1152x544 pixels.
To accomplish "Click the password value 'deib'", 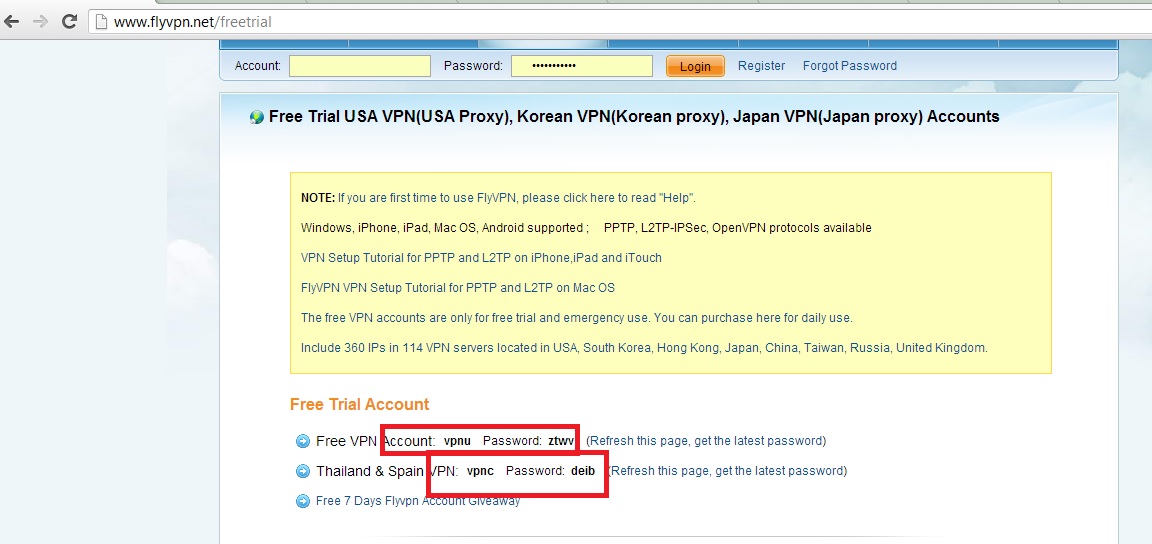I will point(583,470).
